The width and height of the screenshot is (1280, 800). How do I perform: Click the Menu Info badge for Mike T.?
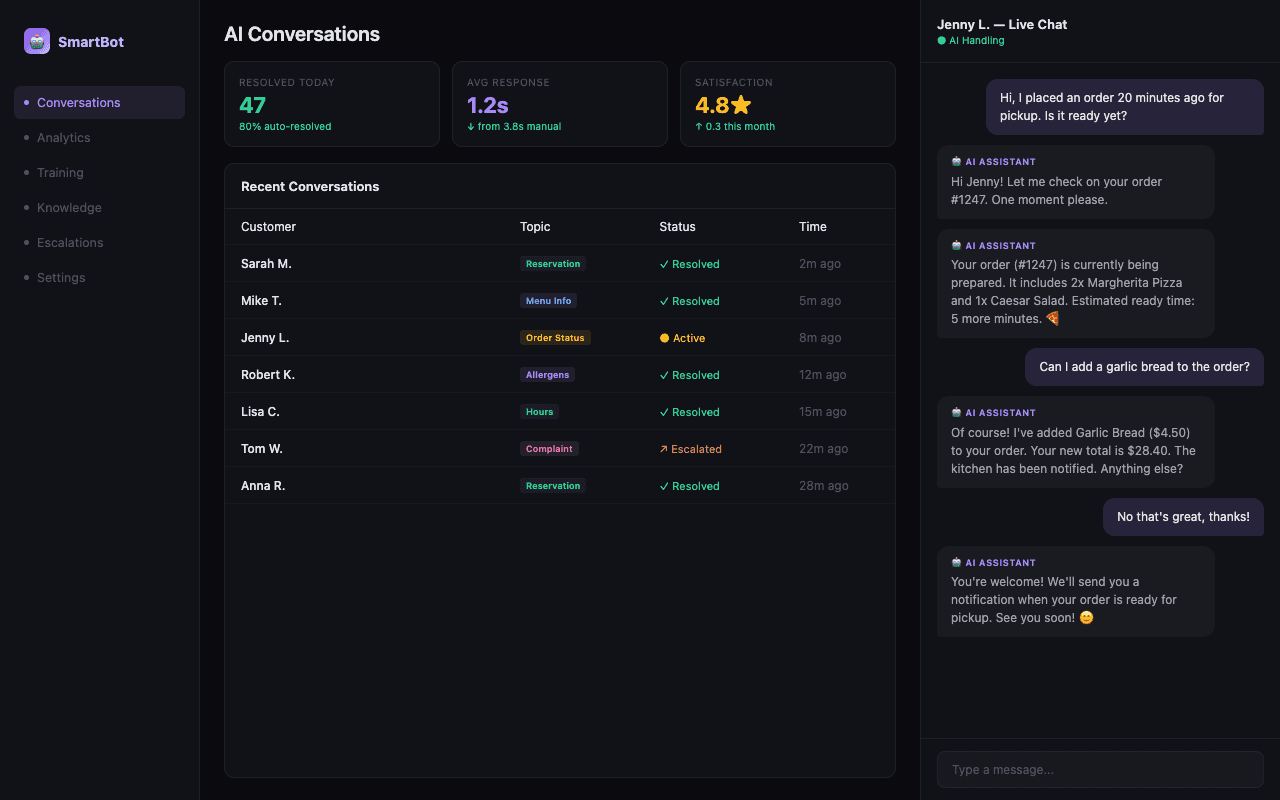551,300
